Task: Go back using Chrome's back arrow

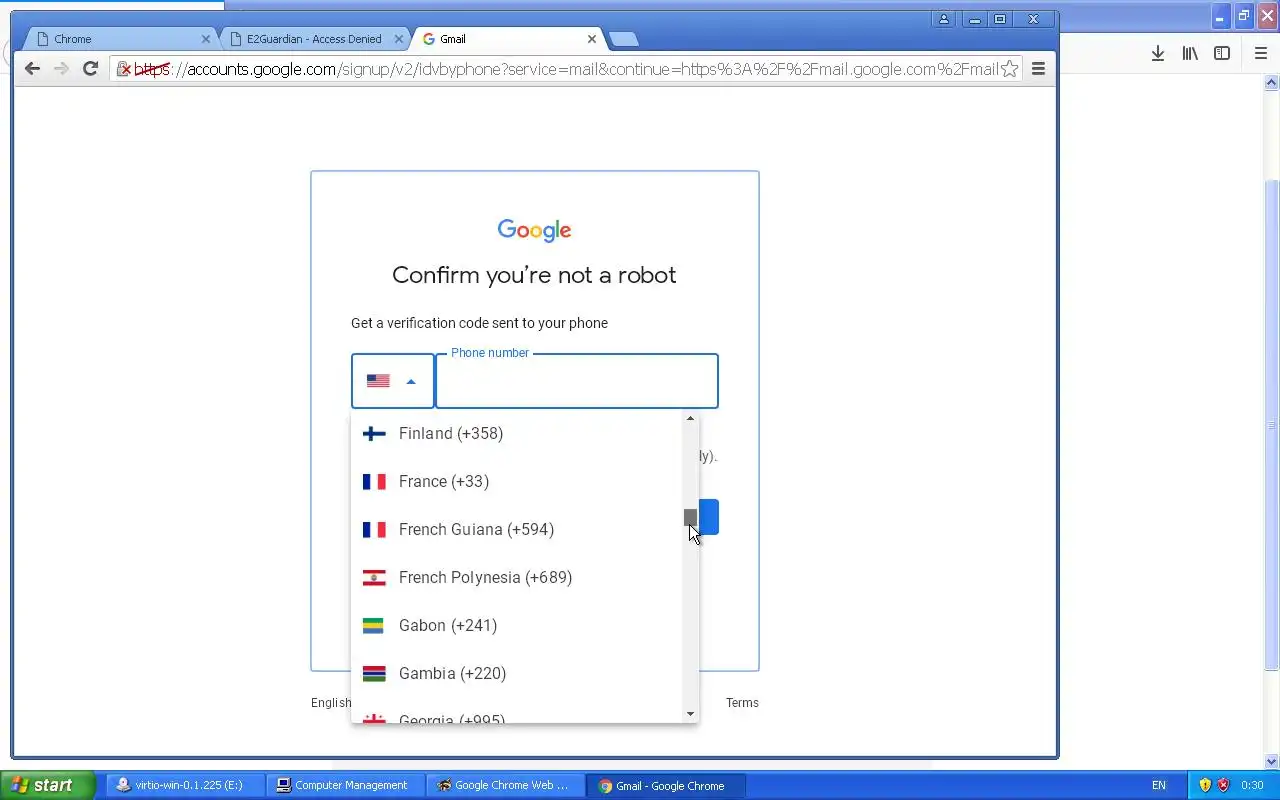Action: (32, 68)
